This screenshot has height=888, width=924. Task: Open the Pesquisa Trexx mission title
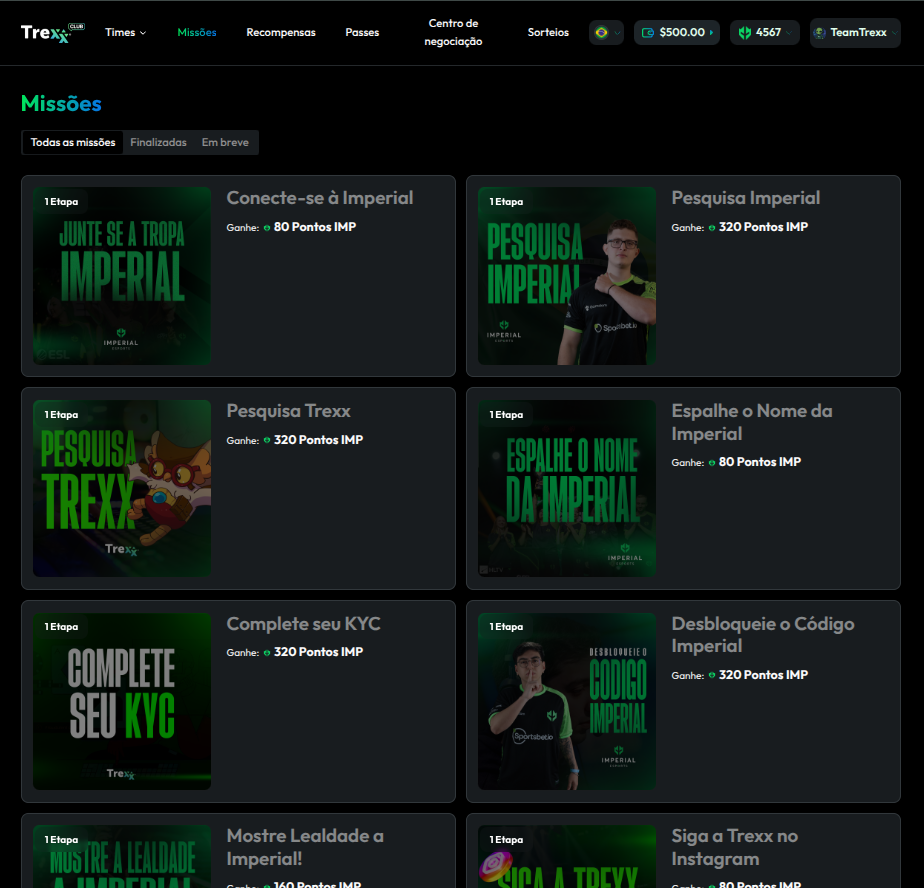point(289,411)
